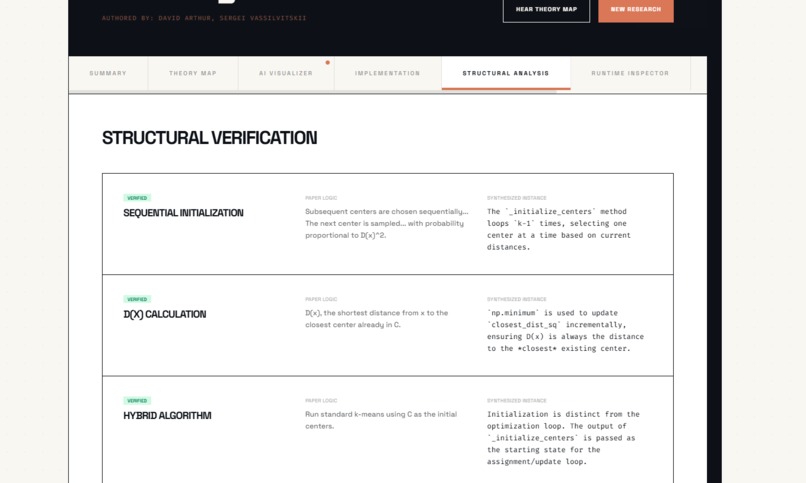Click the orange dot on AI Visualizer tab
806x483 pixels.
pos(327,63)
